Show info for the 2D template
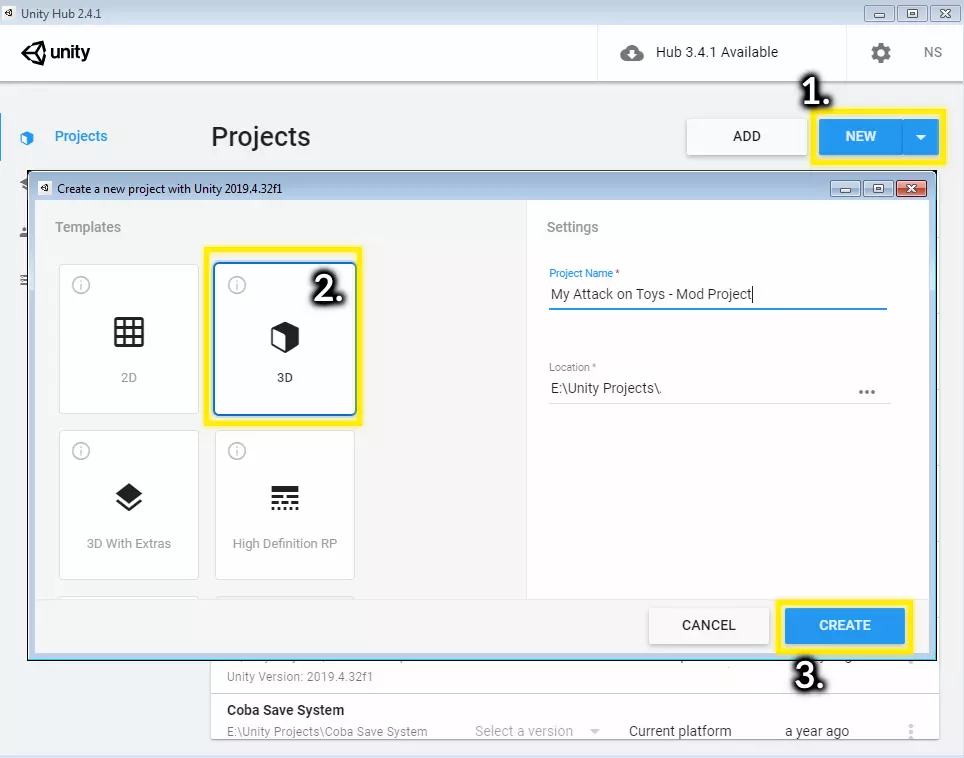This screenshot has width=964, height=758. coord(81,285)
